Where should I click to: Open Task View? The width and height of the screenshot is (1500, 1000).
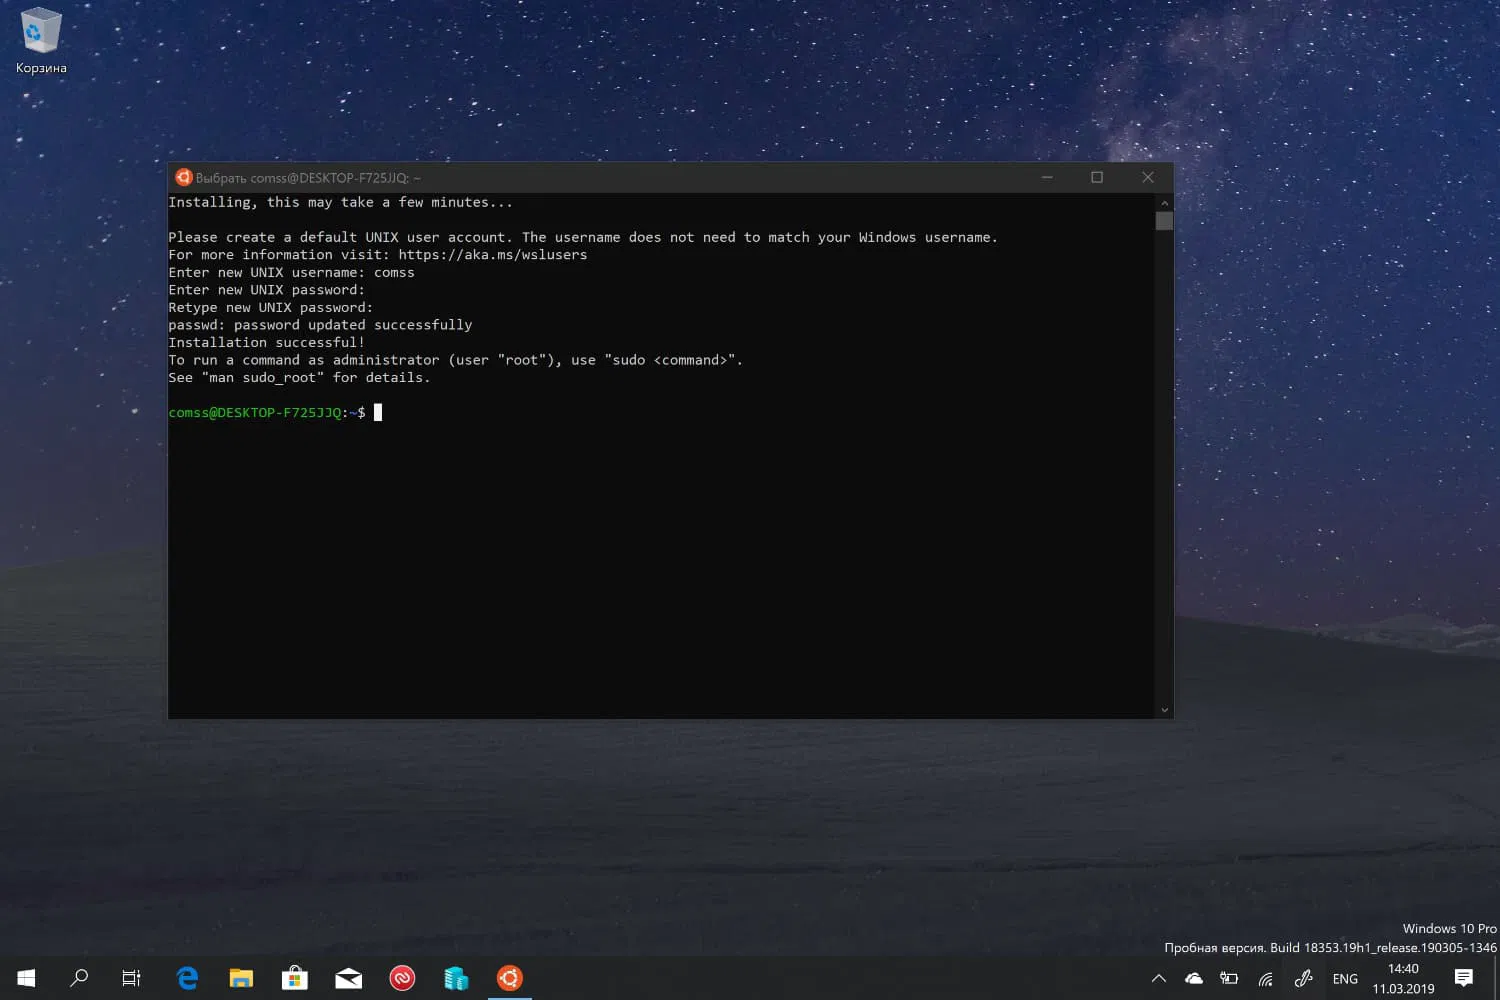click(130, 977)
